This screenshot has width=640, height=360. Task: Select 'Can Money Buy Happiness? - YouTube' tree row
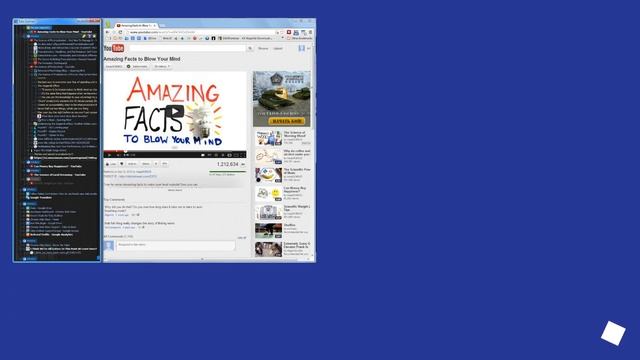click(x=58, y=166)
